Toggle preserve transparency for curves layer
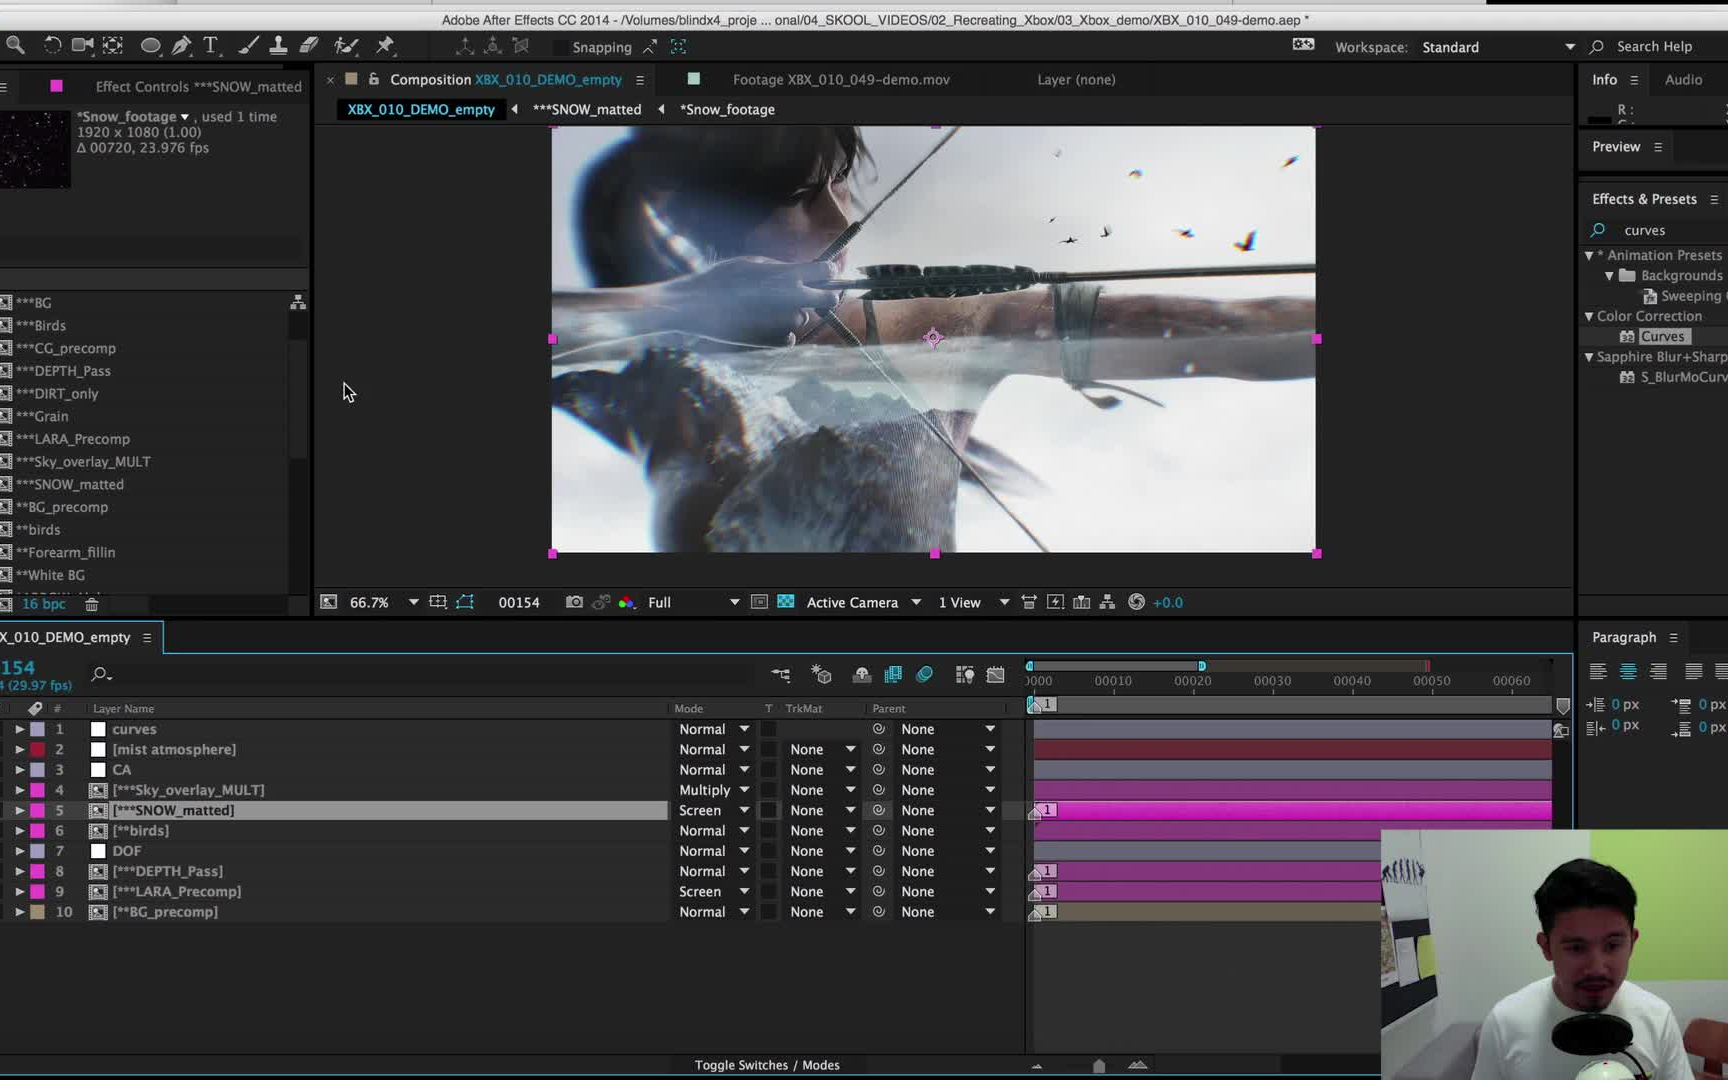Screen dimensions: 1728x1080 coord(769,729)
